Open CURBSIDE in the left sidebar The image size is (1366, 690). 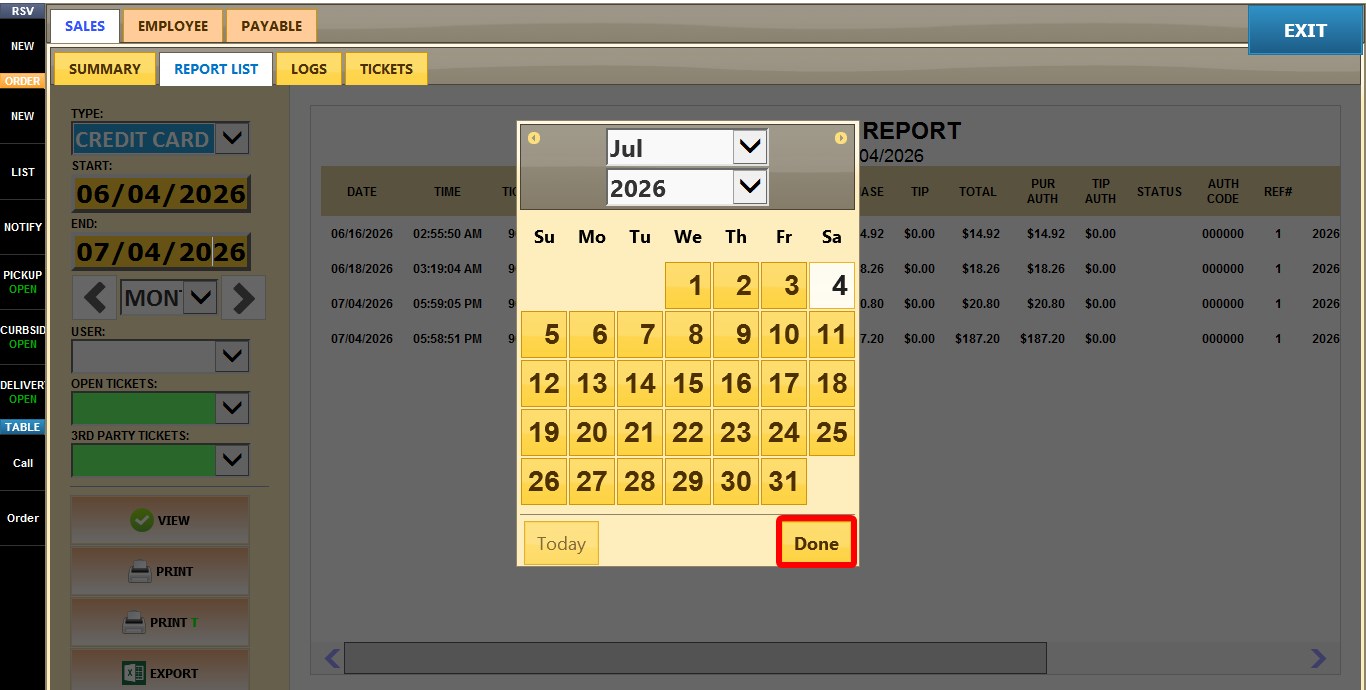[x=22, y=337]
